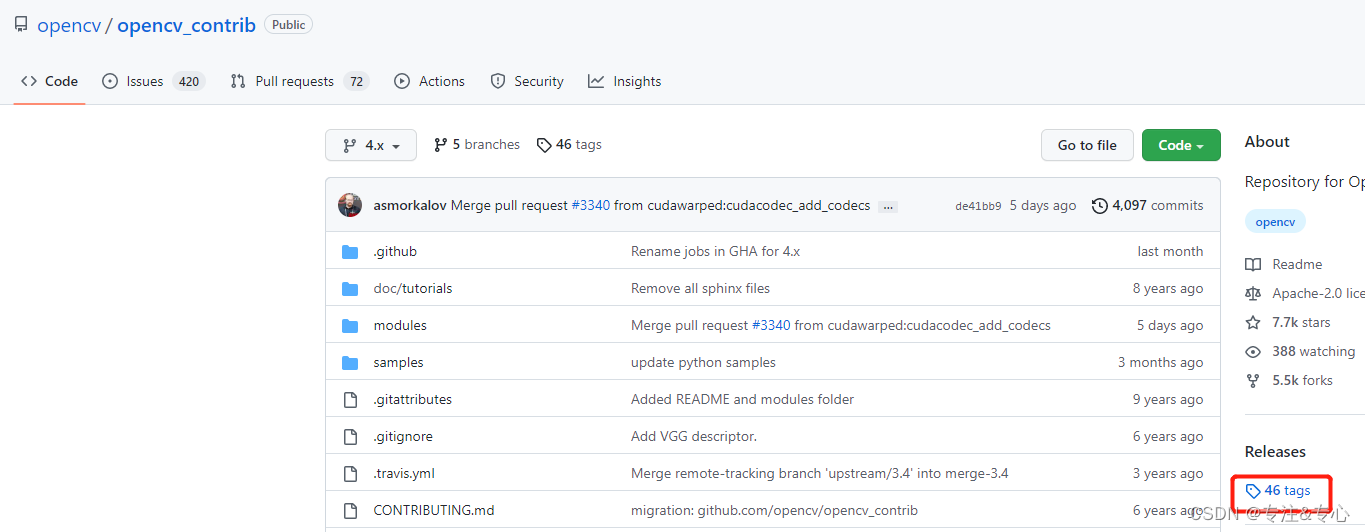Expand the commit message ellipsis button
Screen dimensions: 1365x532
[888, 206]
